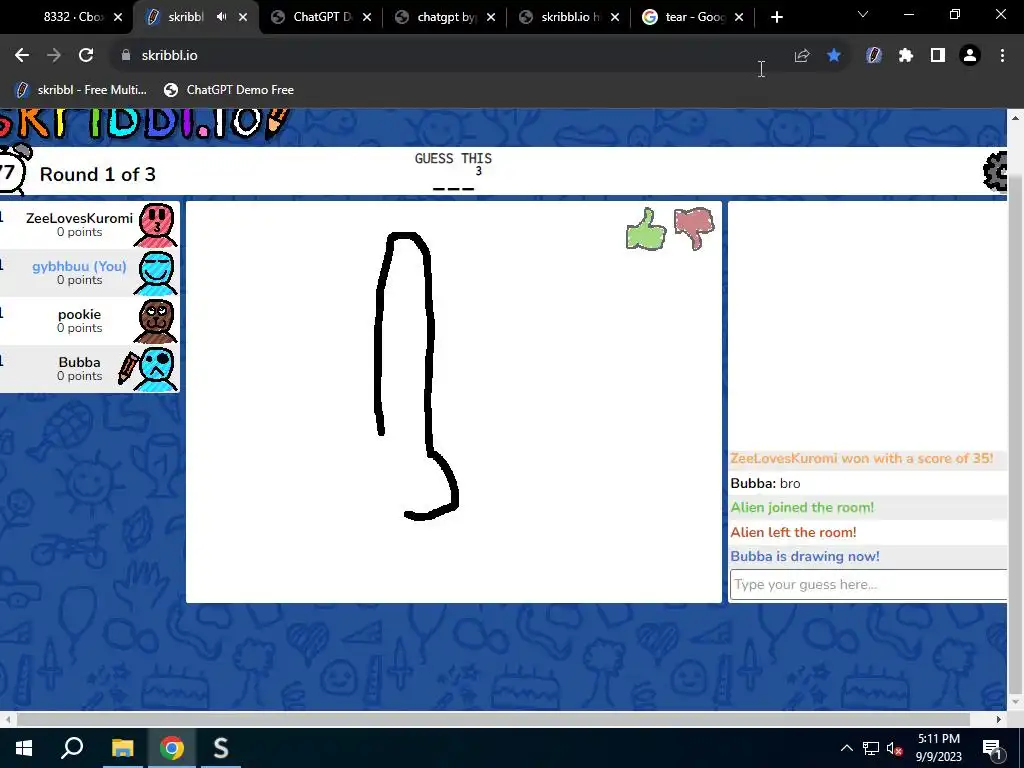Open the Extensions puzzle icon

pyautogui.click(x=906, y=56)
